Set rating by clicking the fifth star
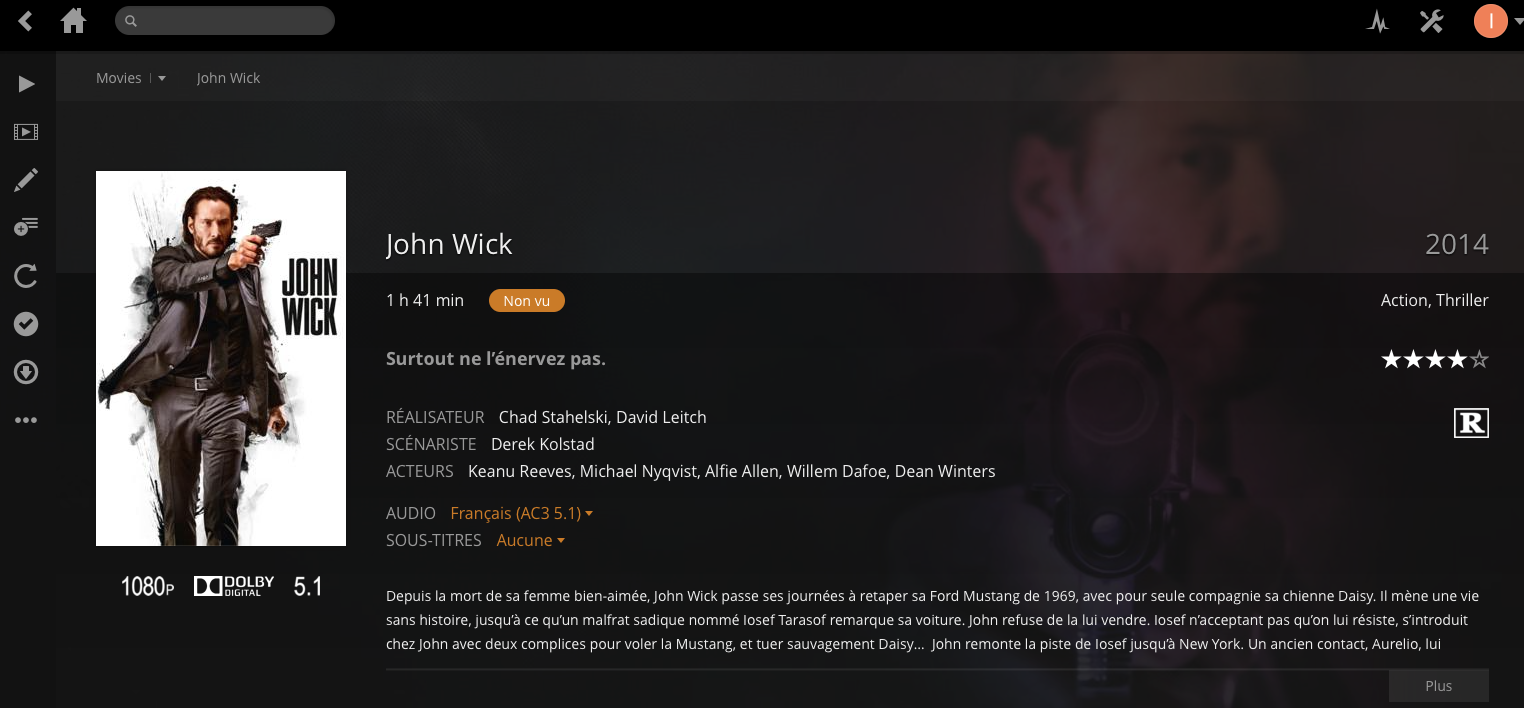This screenshot has height=708, width=1524. point(1479,359)
